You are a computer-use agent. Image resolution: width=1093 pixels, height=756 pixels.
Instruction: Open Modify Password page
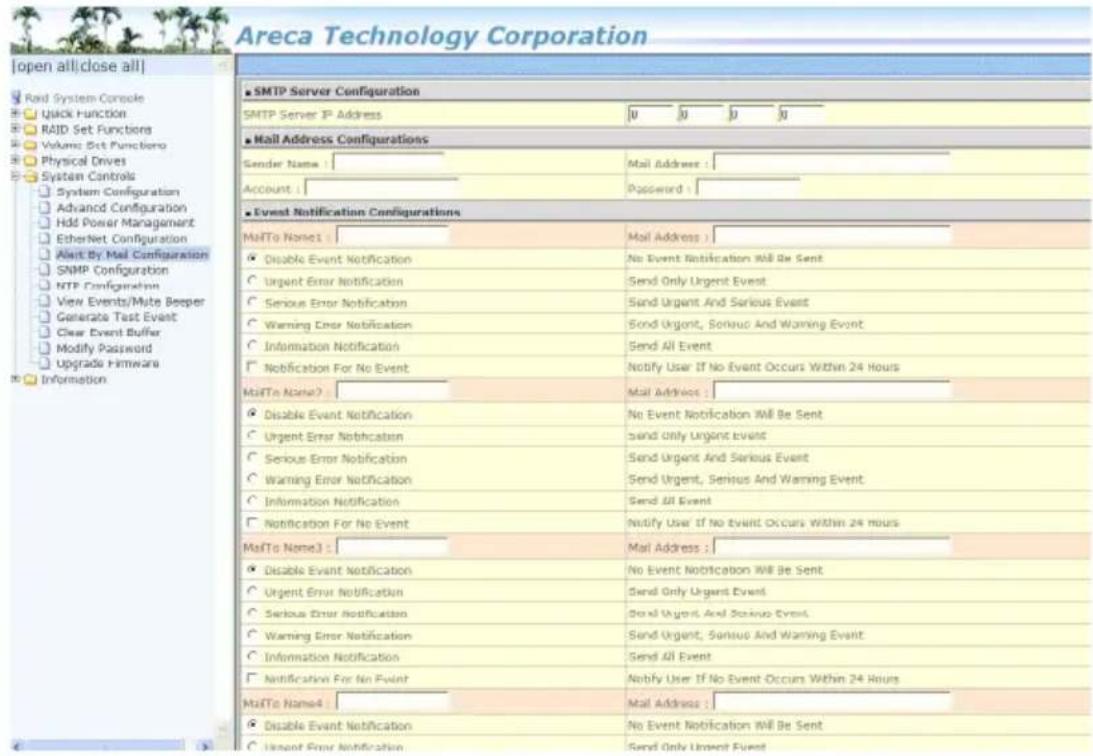click(x=104, y=348)
